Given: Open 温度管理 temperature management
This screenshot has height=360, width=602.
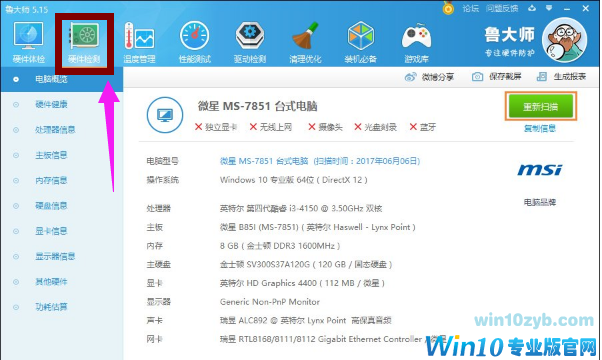Looking at the screenshot, I should coord(139,42).
